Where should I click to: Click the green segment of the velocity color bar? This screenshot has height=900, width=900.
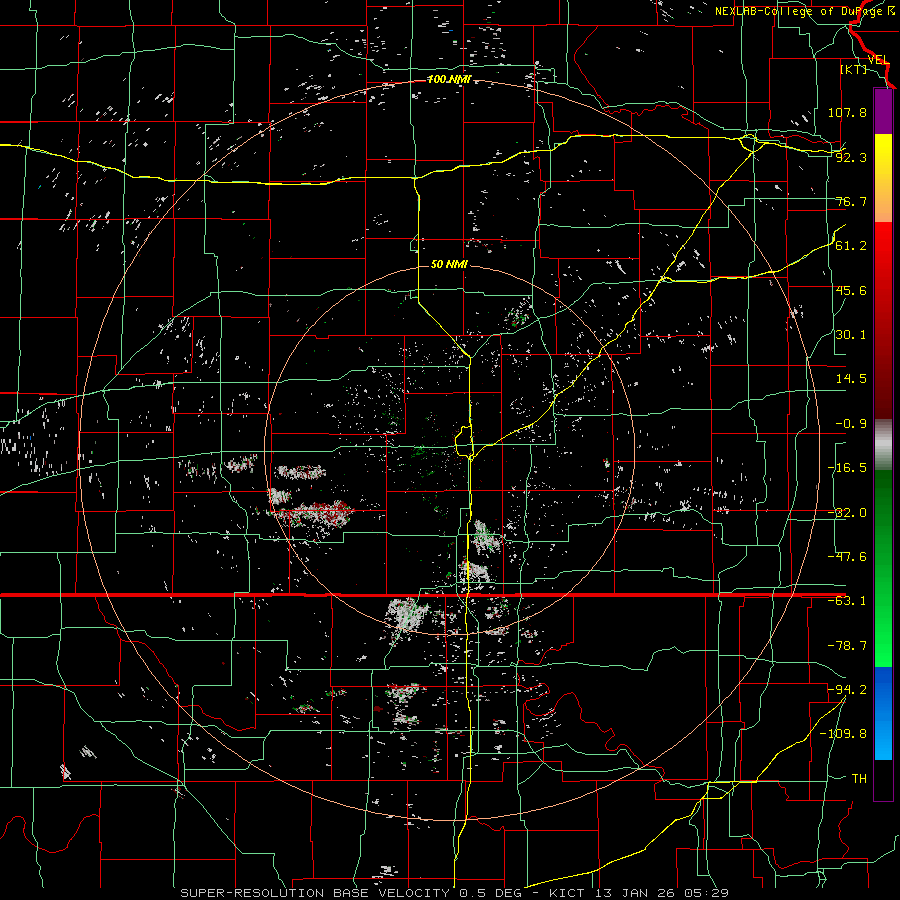(883, 568)
